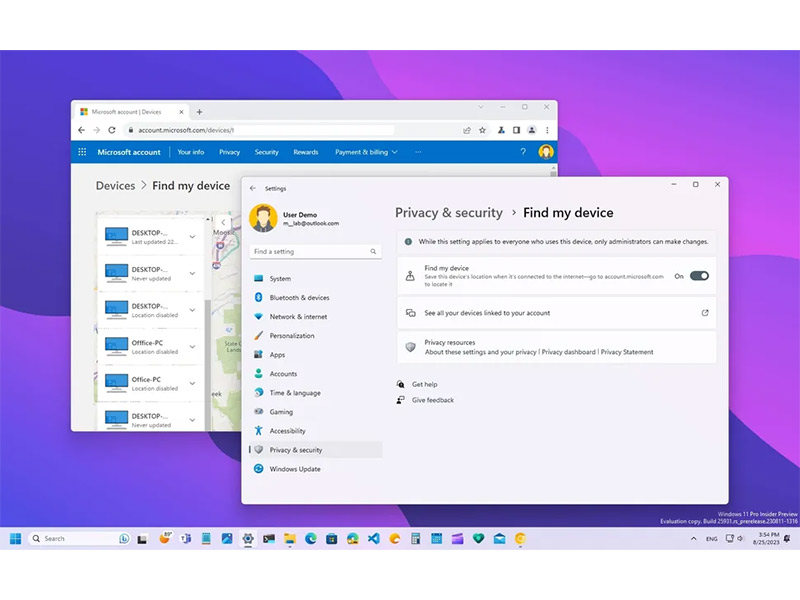Screen dimensions: 800x600
Task: Turn off the Find my device toggle
Action: (699, 276)
